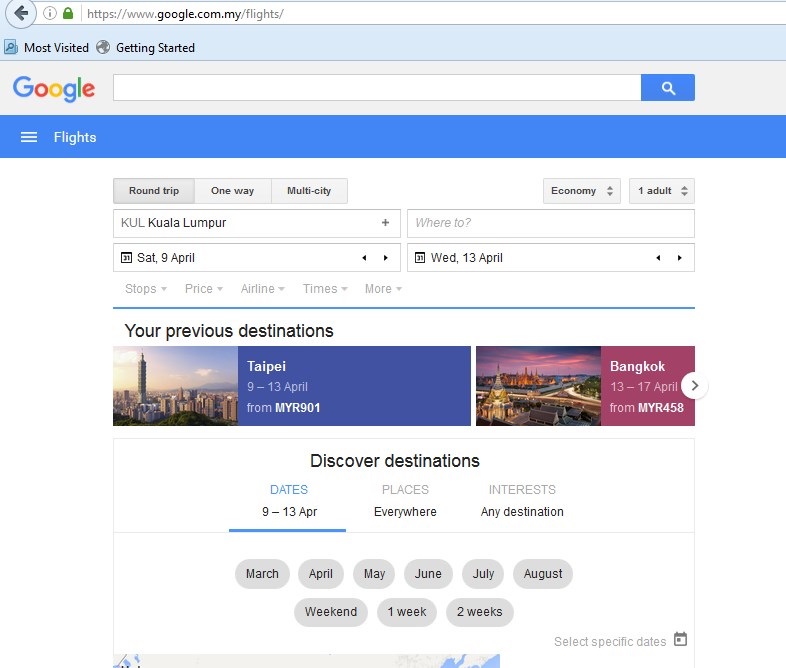
Task: Expand the Airline filter dropdown
Action: (x=263, y=289)
